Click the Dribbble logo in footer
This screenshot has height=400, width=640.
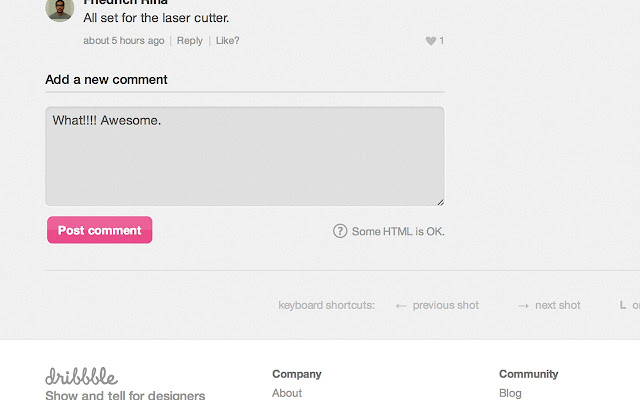[82, 376]
